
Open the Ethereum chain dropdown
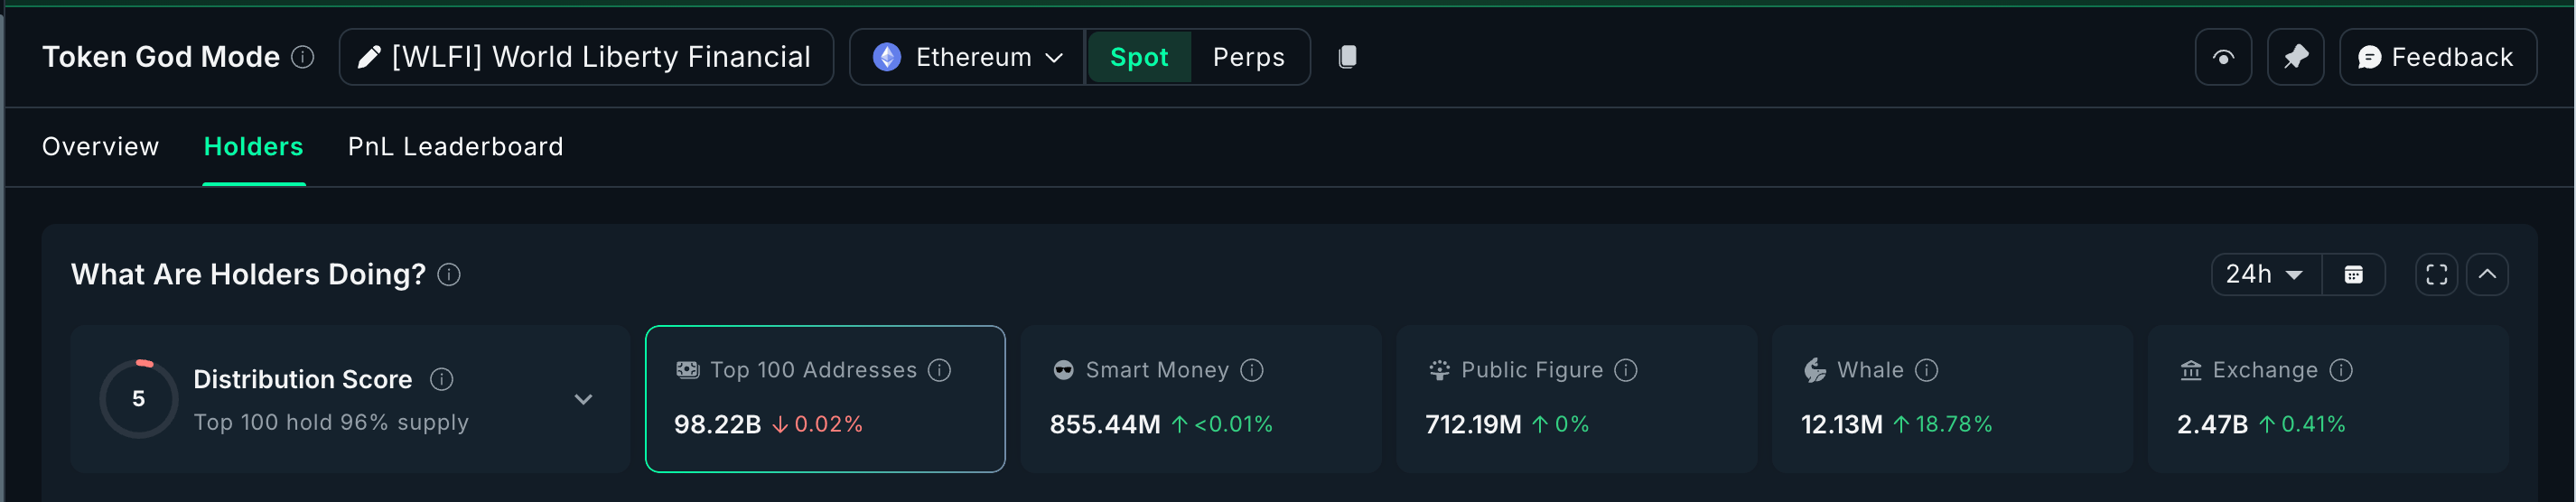tap(967, 57)
